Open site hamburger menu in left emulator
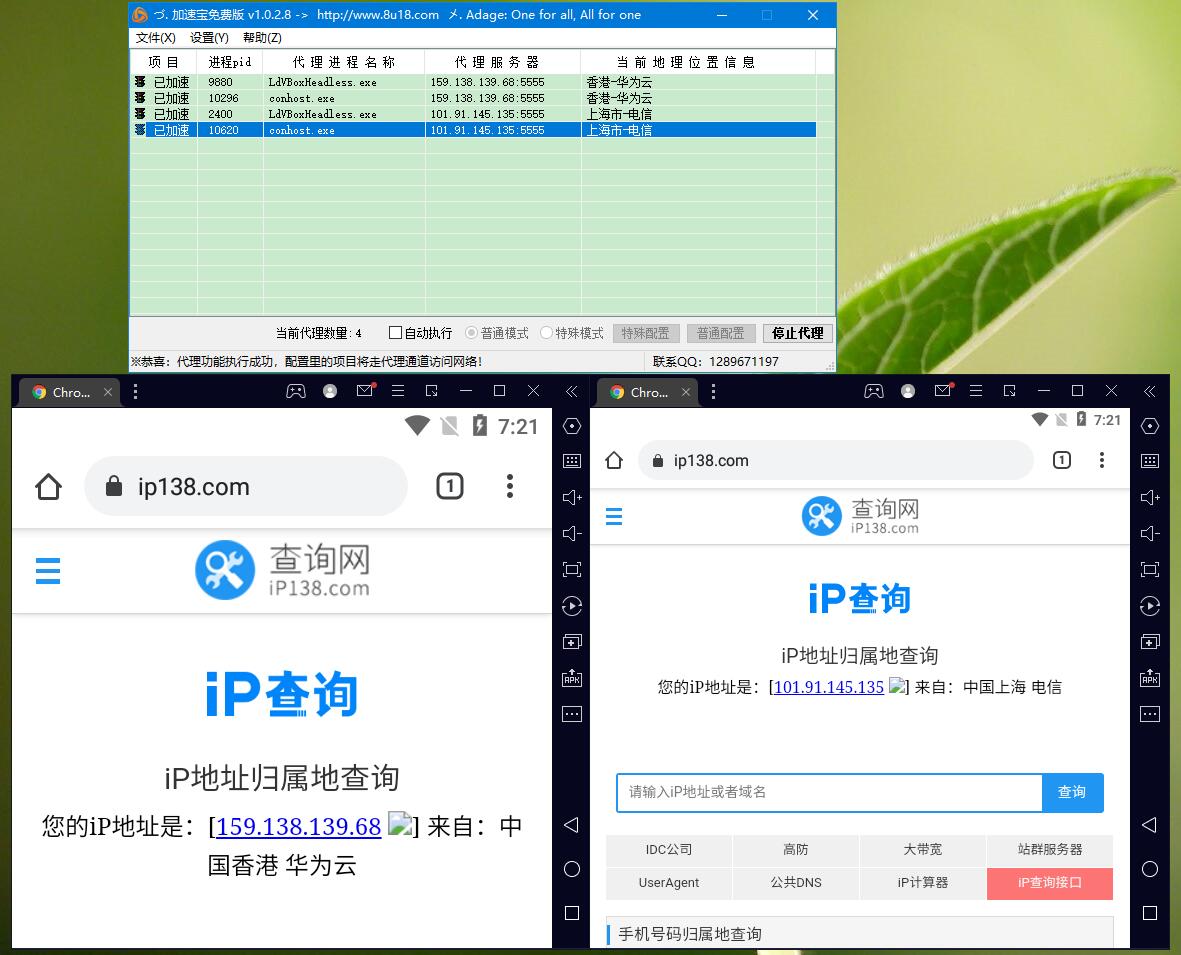The image size is (1181, 955). point(47,571)
